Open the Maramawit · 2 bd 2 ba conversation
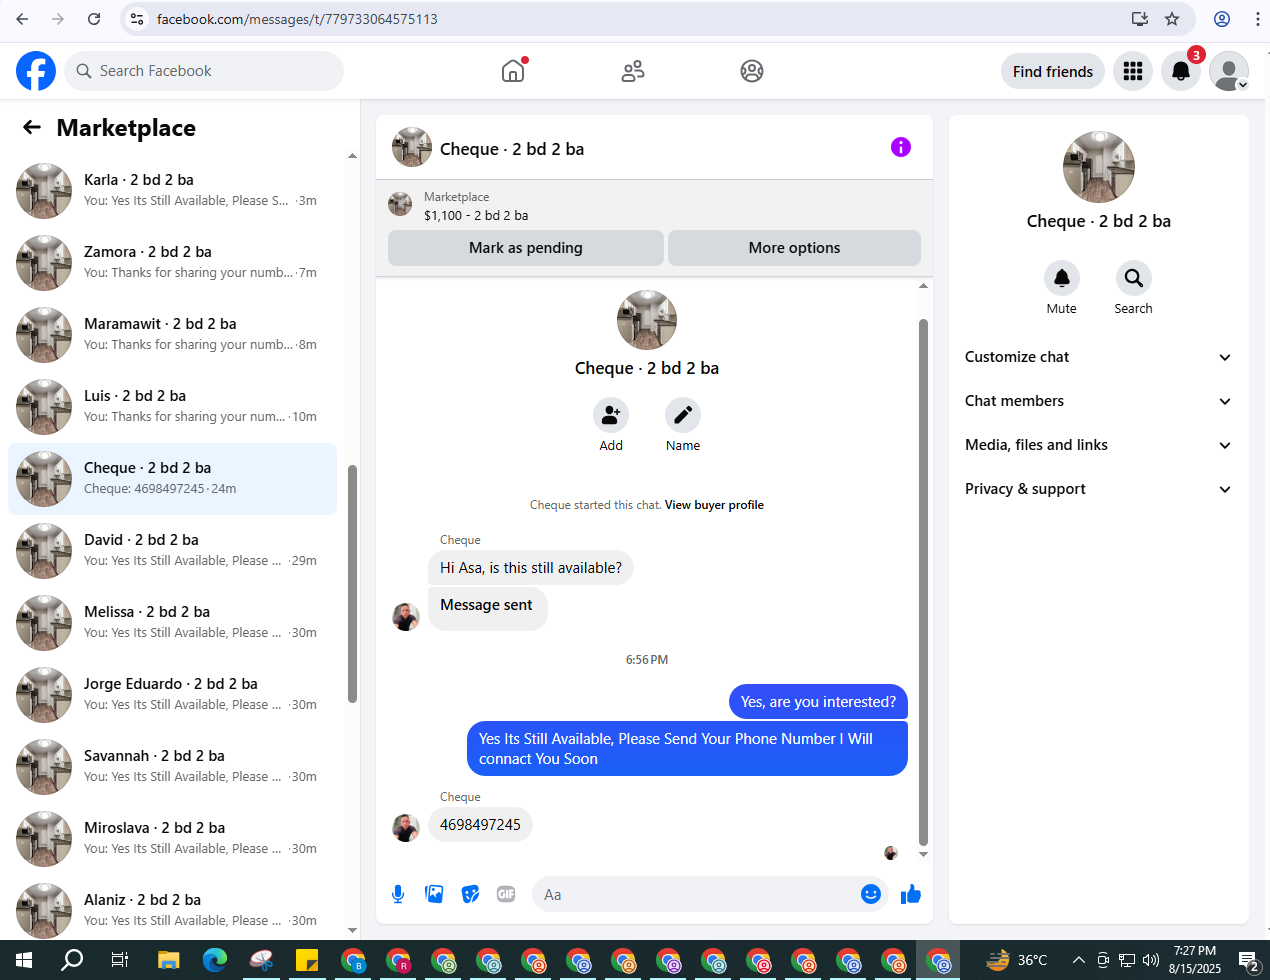 (x=172, y=335)
